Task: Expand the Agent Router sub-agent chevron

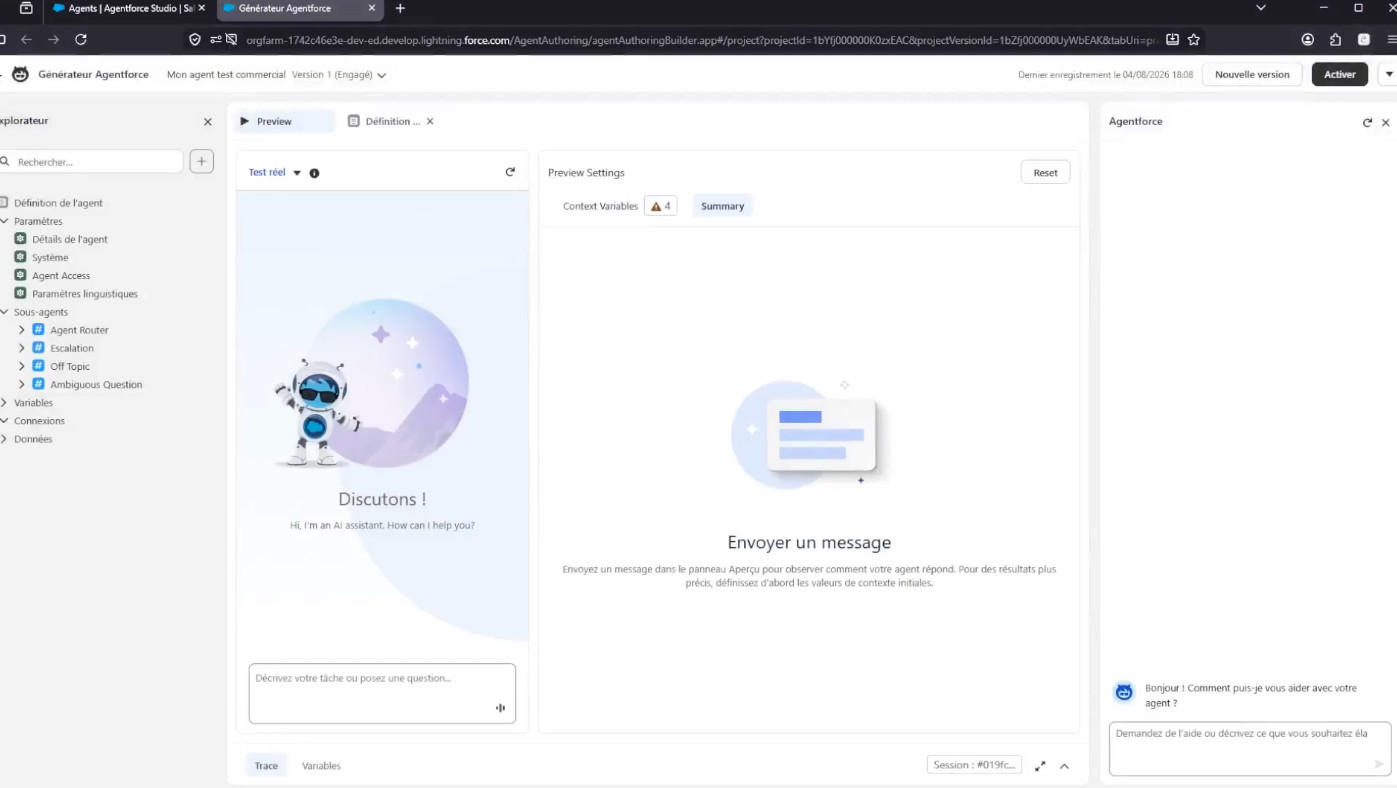Action: (x=22, y=330)
